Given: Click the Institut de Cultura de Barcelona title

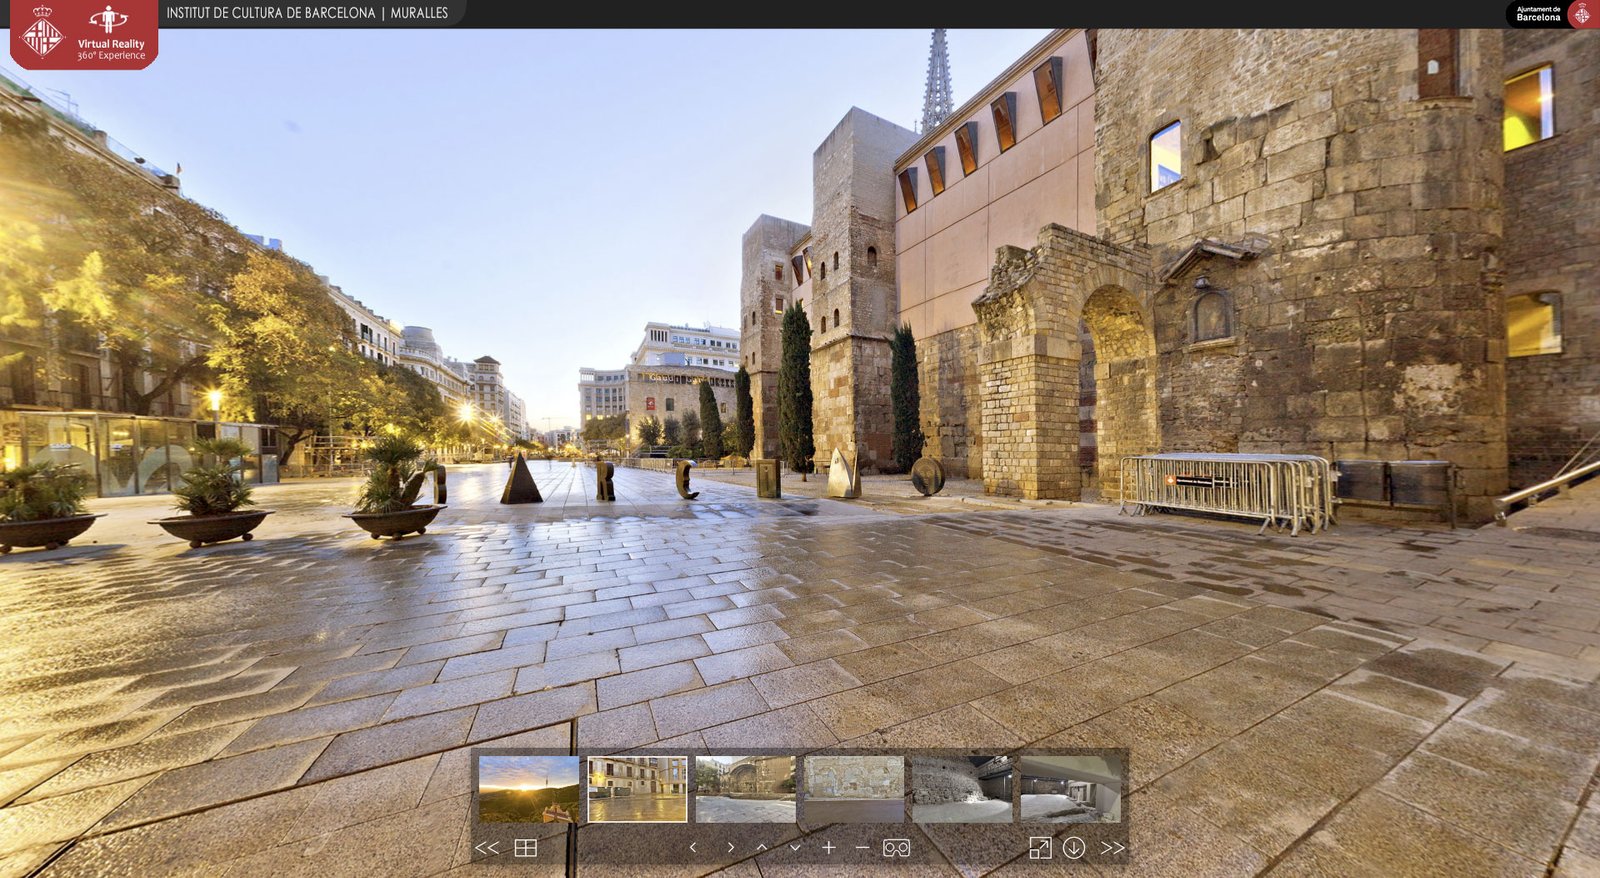Looking at the screenshot, I should click(307, 13).
